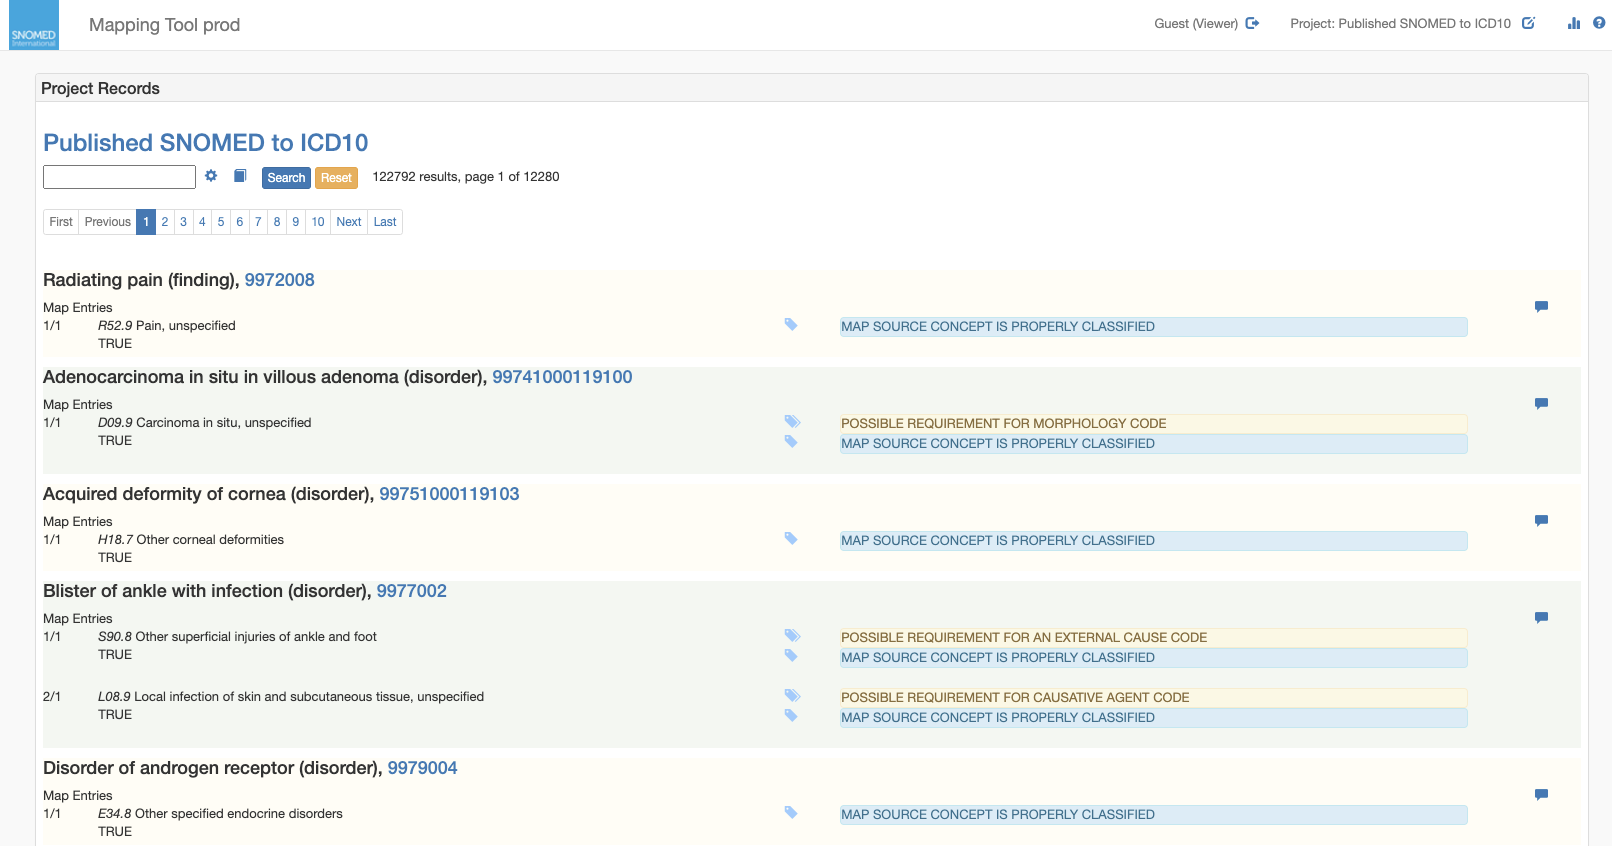1612x846 pixels.
Task: Click the notes icon beside the Search button
Action: point(240,176)
